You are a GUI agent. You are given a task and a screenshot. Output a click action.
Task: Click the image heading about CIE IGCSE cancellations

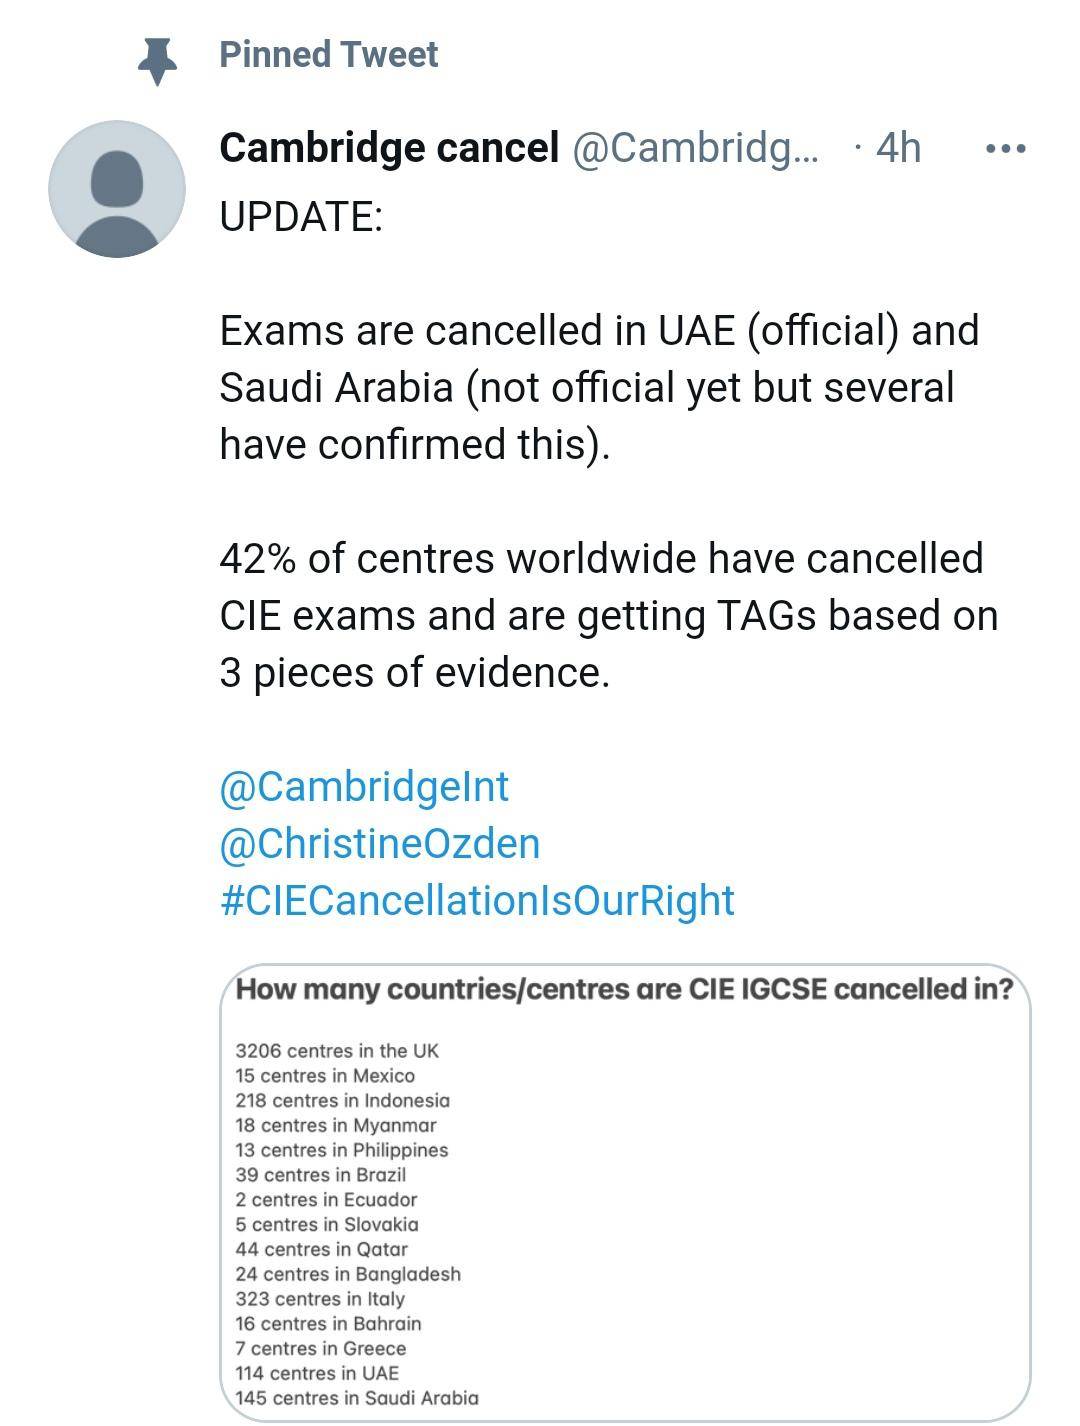pos(623,992)
